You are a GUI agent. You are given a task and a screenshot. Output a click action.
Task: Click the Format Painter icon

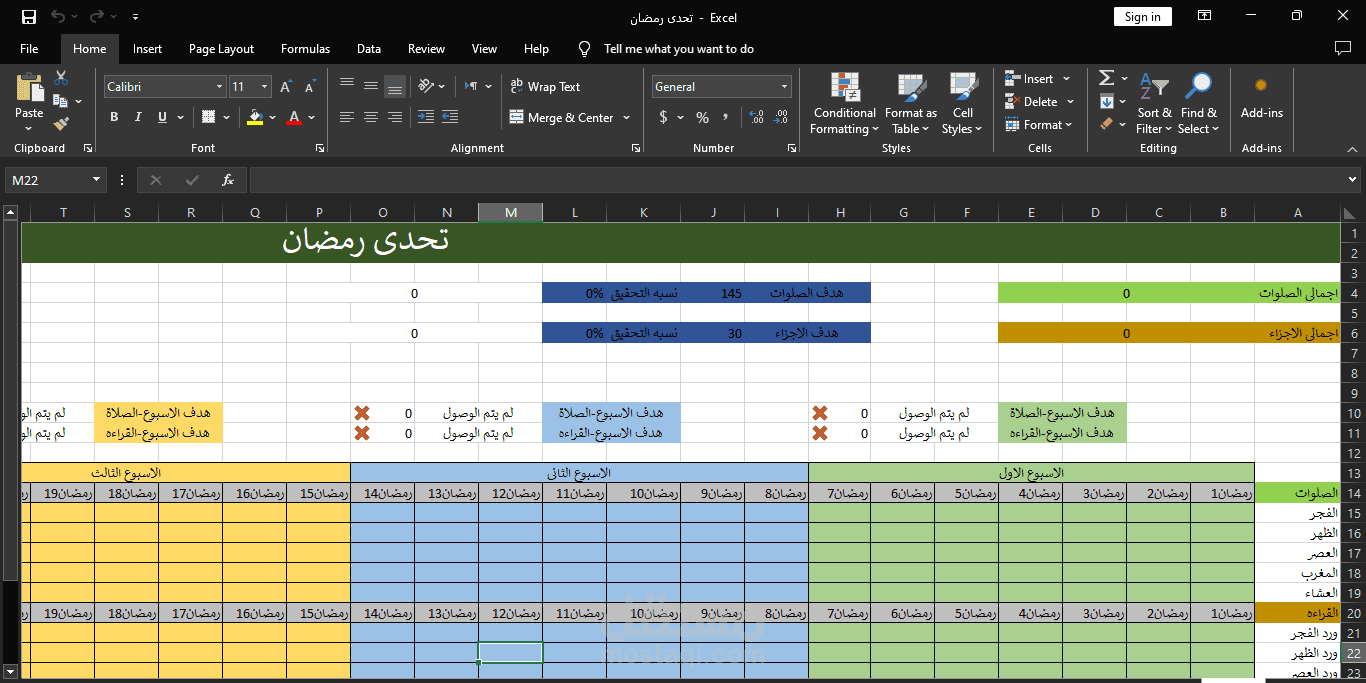(58, 122)
